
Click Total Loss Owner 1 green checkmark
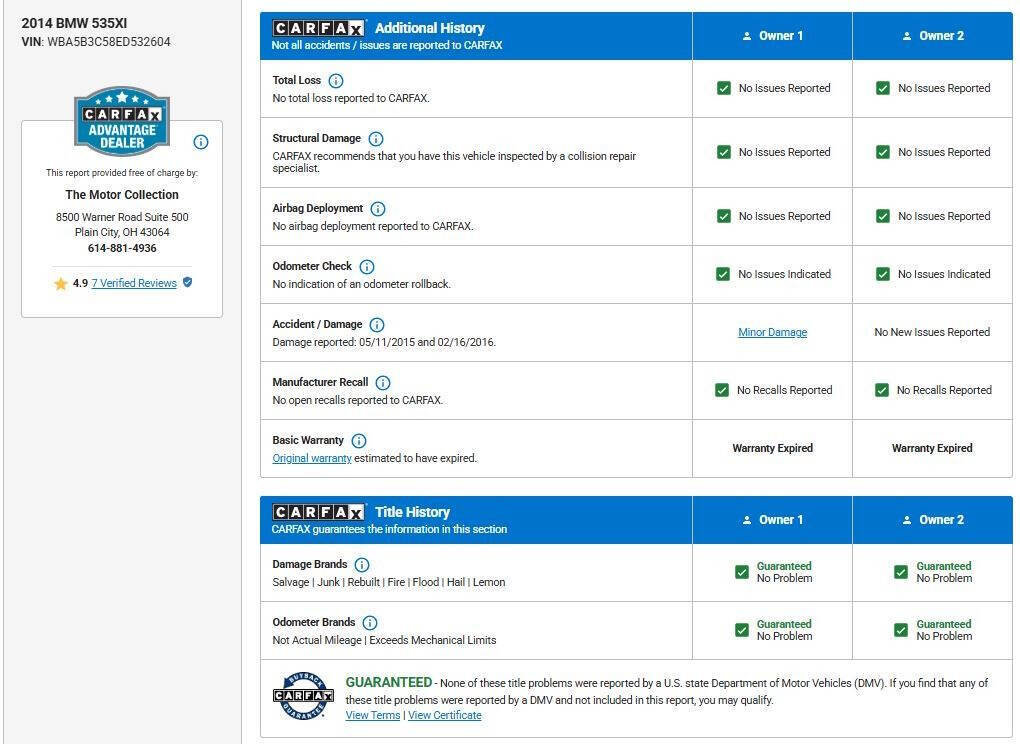pos(723,88)
